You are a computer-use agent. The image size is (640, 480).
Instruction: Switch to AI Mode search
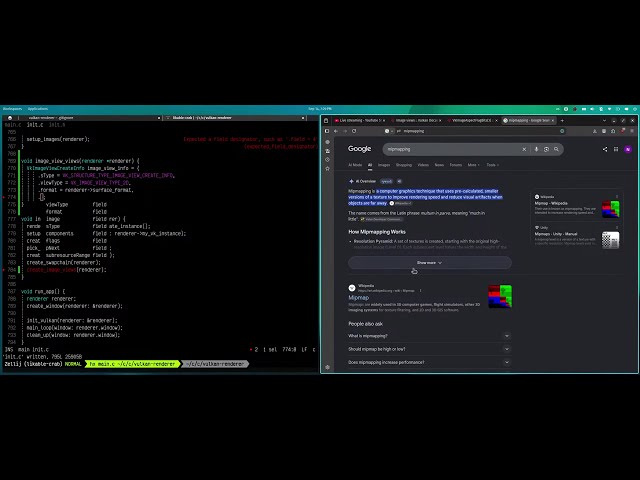pyautogui.click(x=355, y=165)
